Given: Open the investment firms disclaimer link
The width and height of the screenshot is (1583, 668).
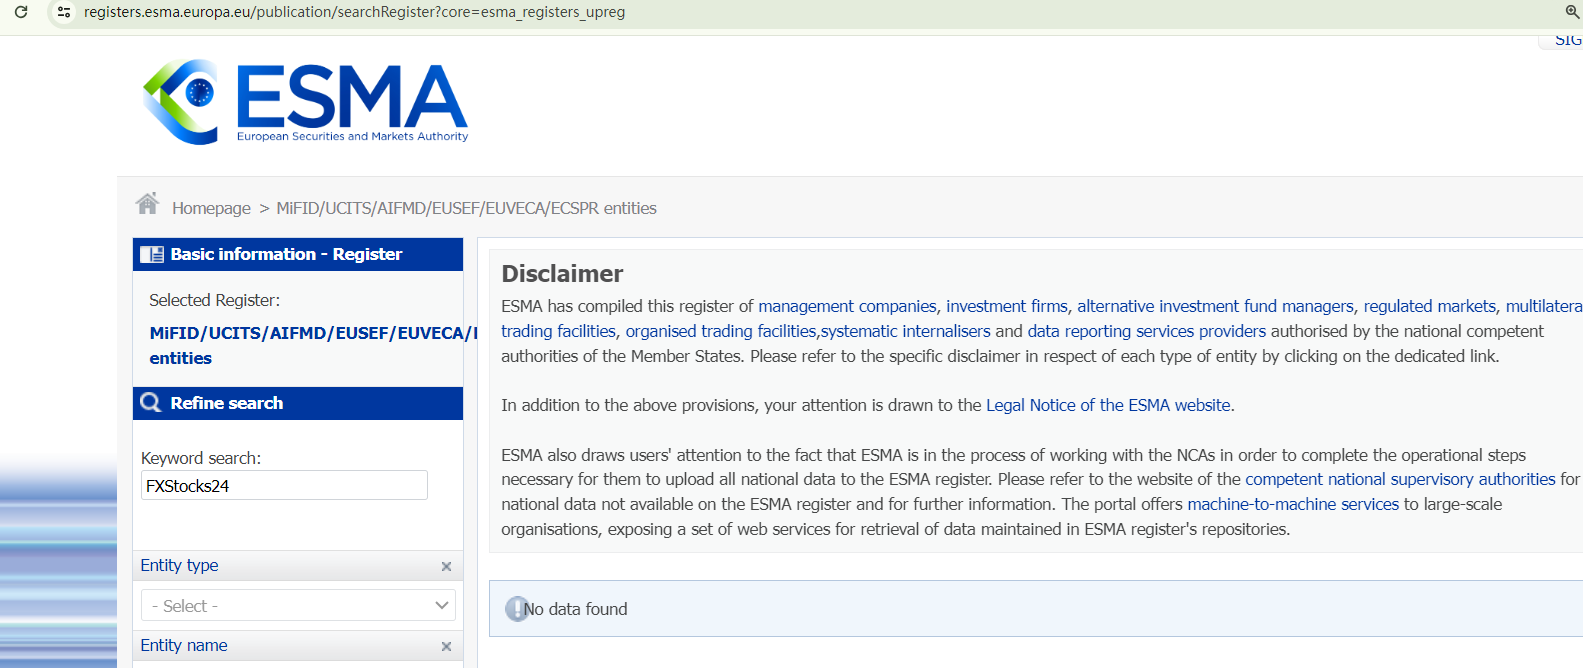Looking at the screenshot, I should (x=1006, y=306).
